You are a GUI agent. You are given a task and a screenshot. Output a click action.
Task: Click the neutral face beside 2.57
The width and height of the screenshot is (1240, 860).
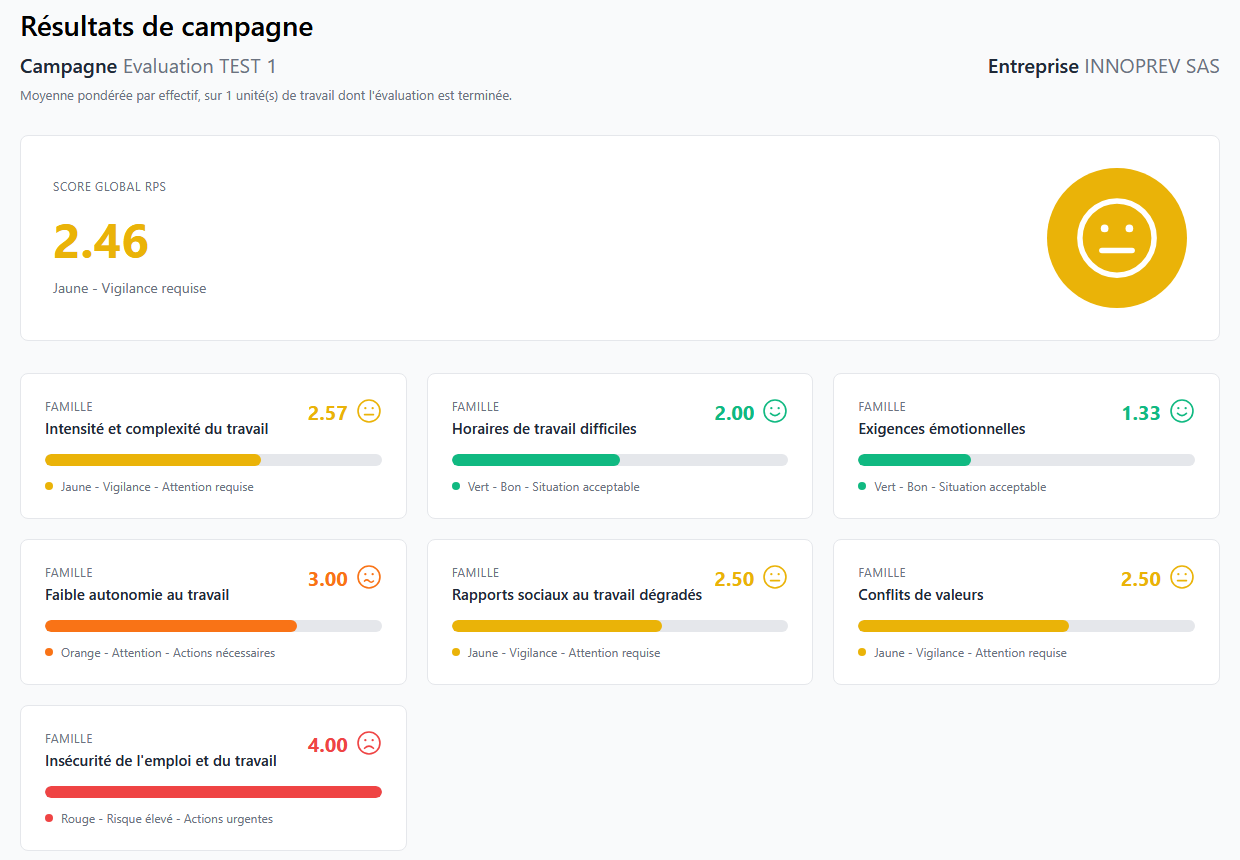(x=369, y=411)
